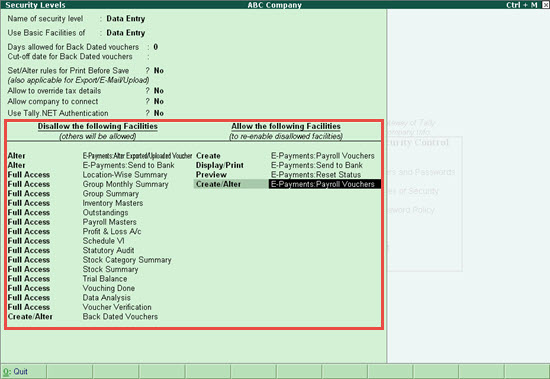Select the Statutory Audit entry
The height and width of the screenshot is (379, 550).
point(108,251)
